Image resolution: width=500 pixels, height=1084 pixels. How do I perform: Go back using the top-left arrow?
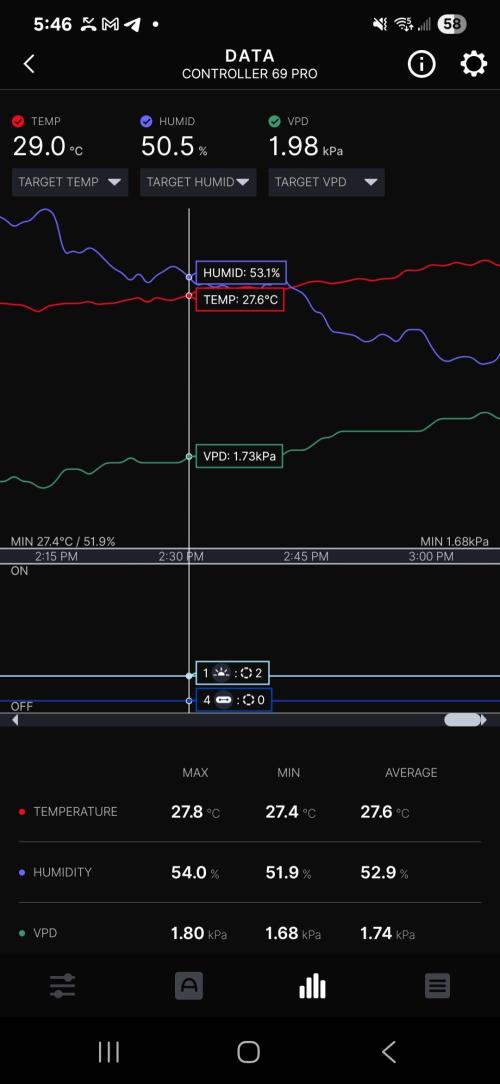click(29, 64)
